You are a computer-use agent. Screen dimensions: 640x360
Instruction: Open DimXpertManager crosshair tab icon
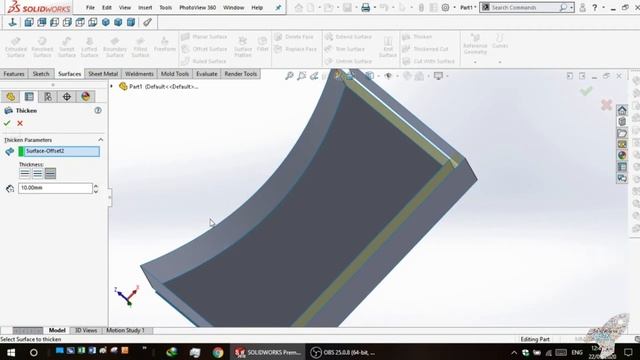pos(67,96)
